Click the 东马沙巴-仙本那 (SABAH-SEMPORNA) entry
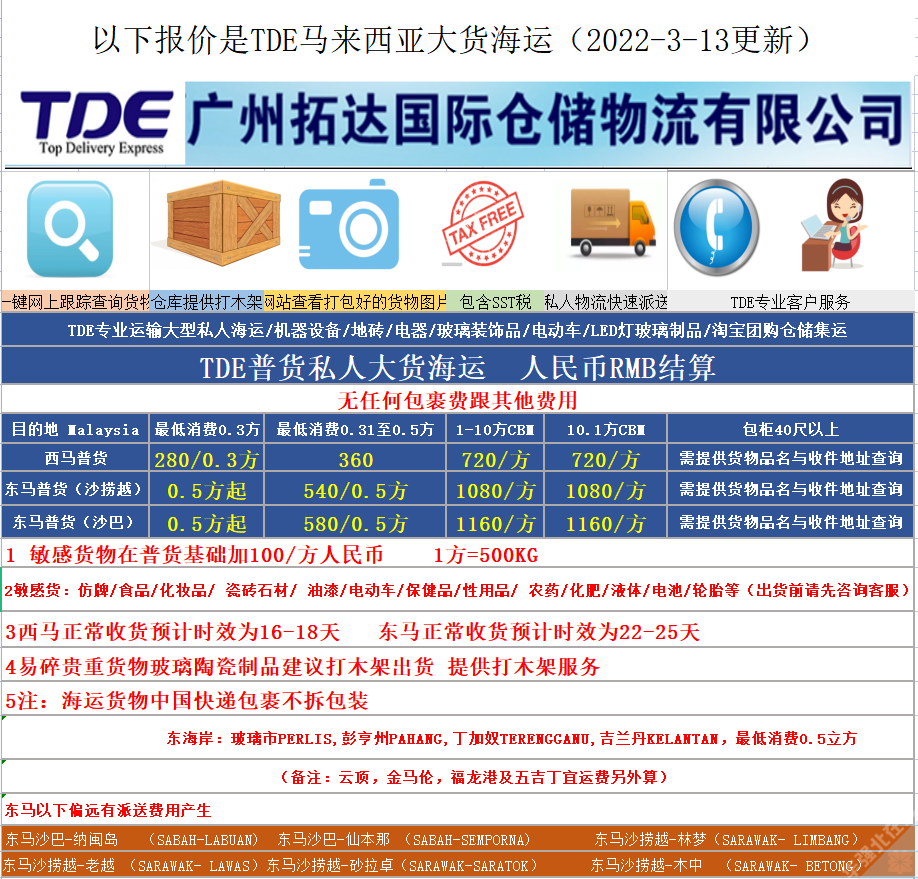Screen dimensions: 918x879 tap(404, 840)
